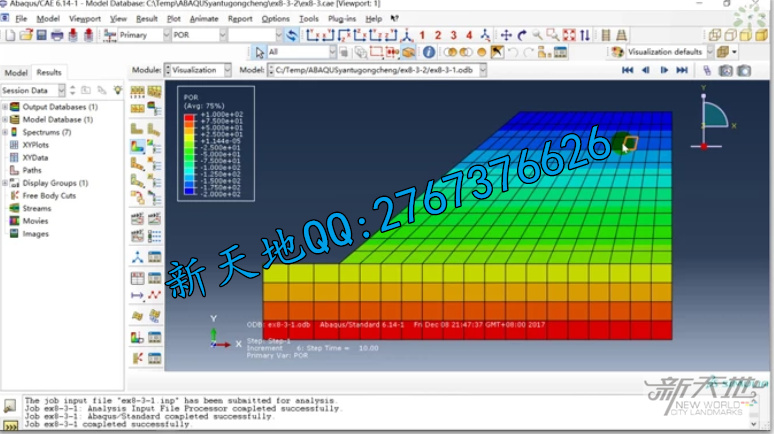Jump to first frame
The width and height of the screenshot is (774, 434).
627,70
